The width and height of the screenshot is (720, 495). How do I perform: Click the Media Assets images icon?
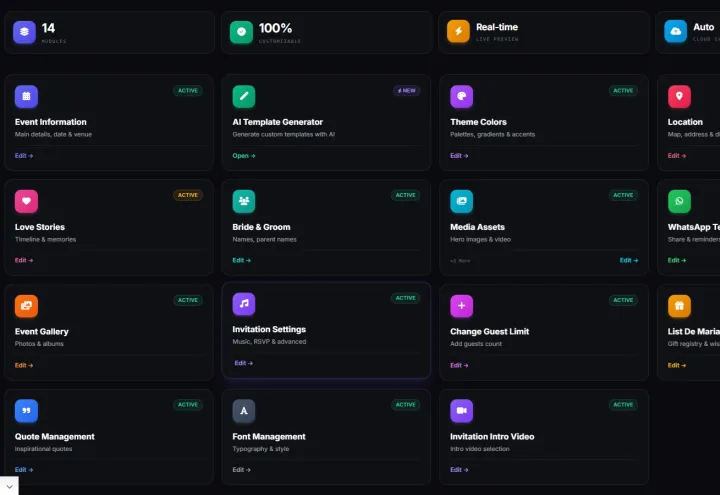coord(461,201)
